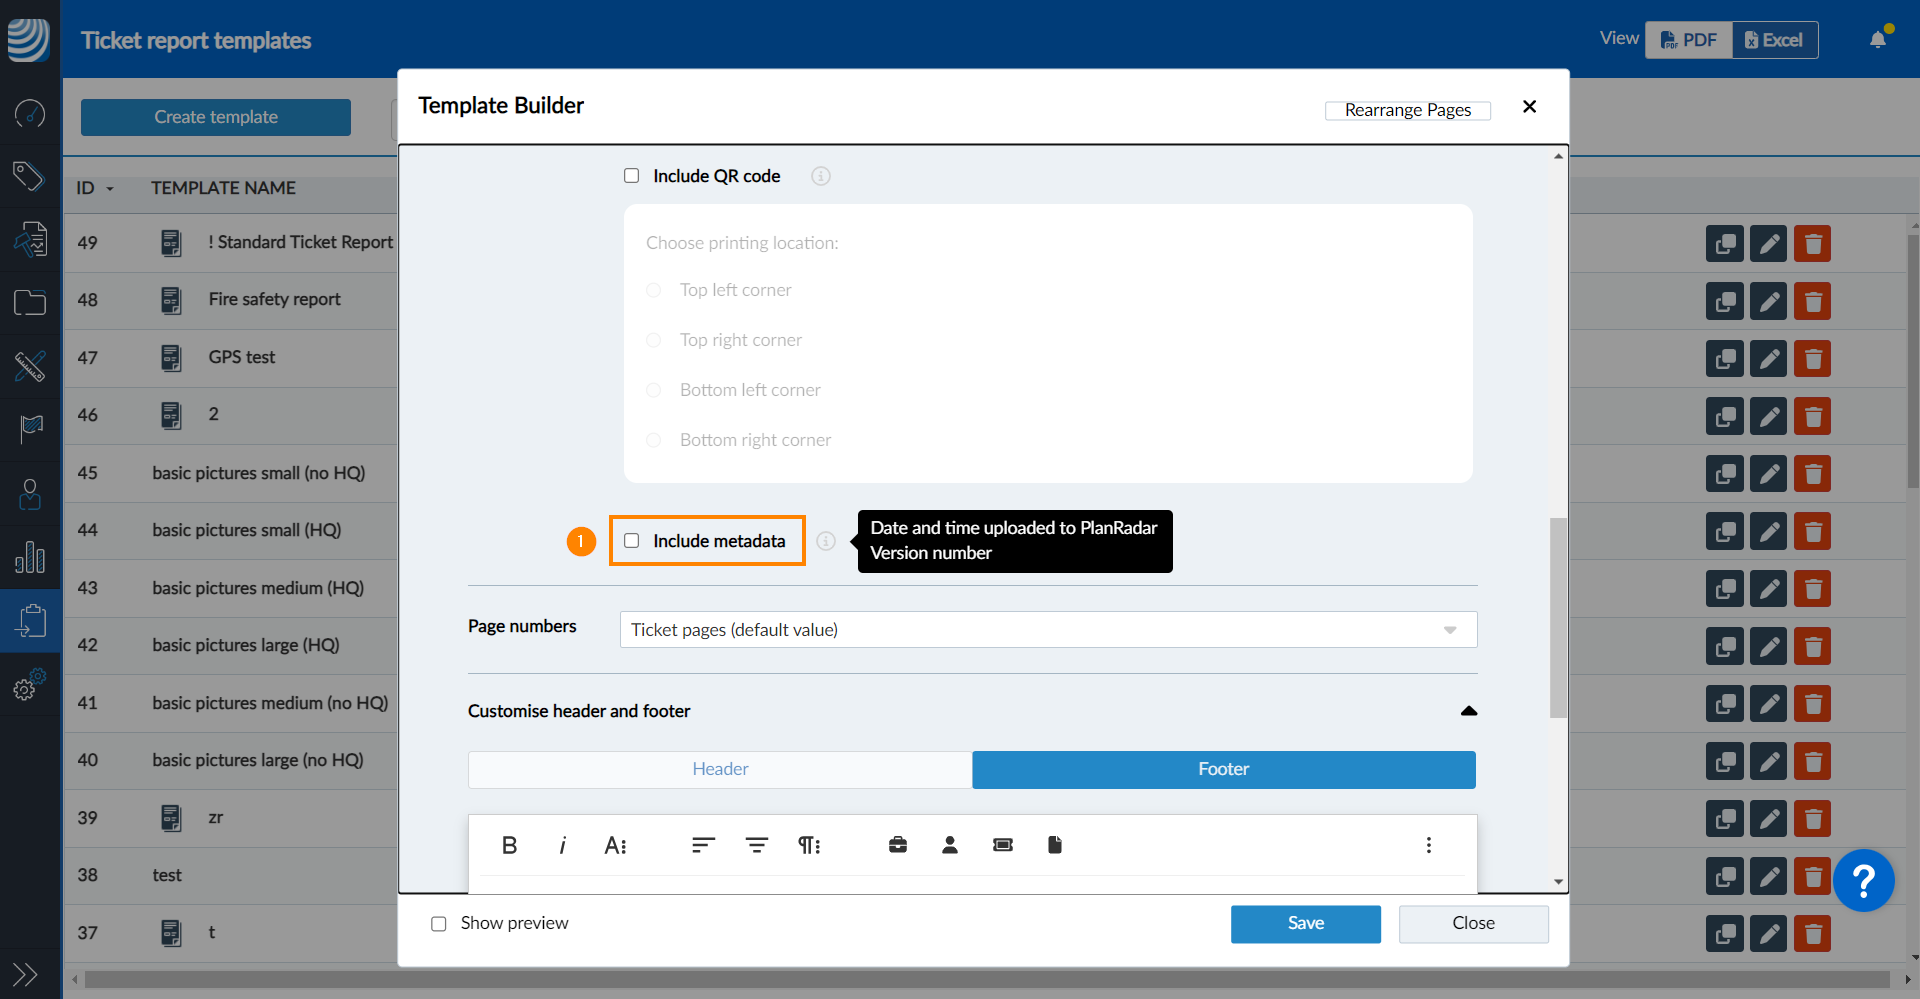Tick the Show preview checkbox
This screenshot has width=1920, height=999.
coord(439,924)
